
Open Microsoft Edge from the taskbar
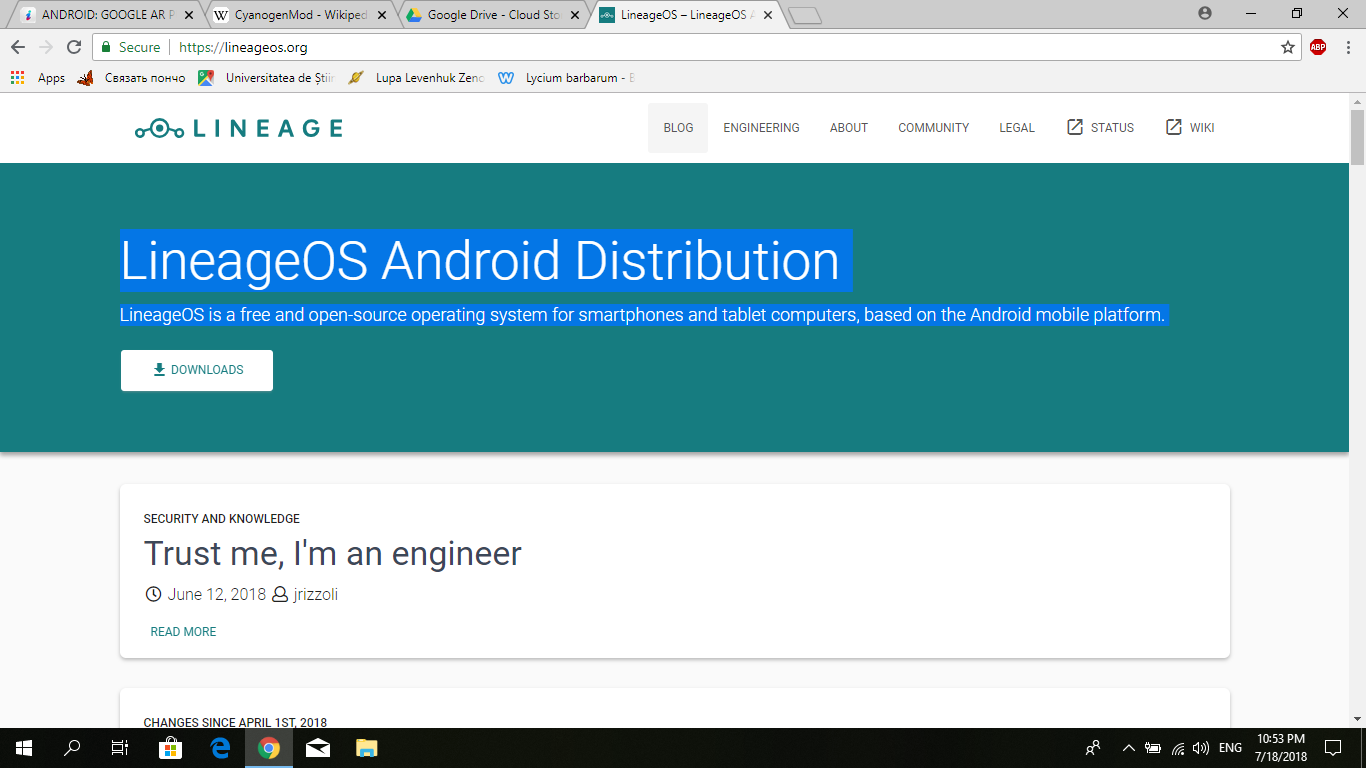pyautogui.click(x=220, y=748)
